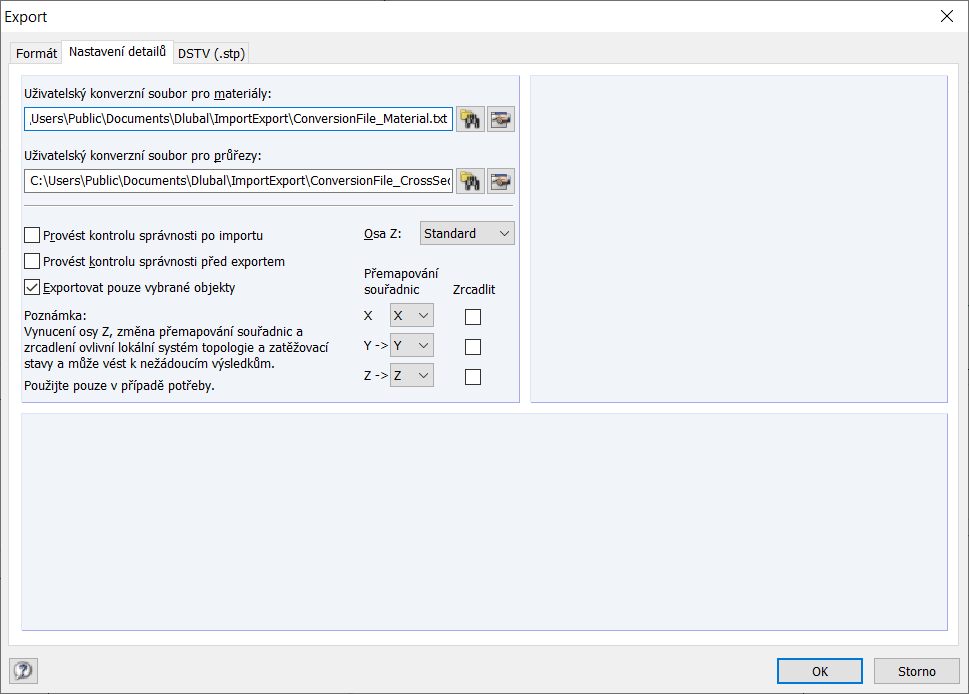Expand the Y coordinate remapping dropdown
Image resolution: width=969 pixels, height=694 pixels.
412,346
